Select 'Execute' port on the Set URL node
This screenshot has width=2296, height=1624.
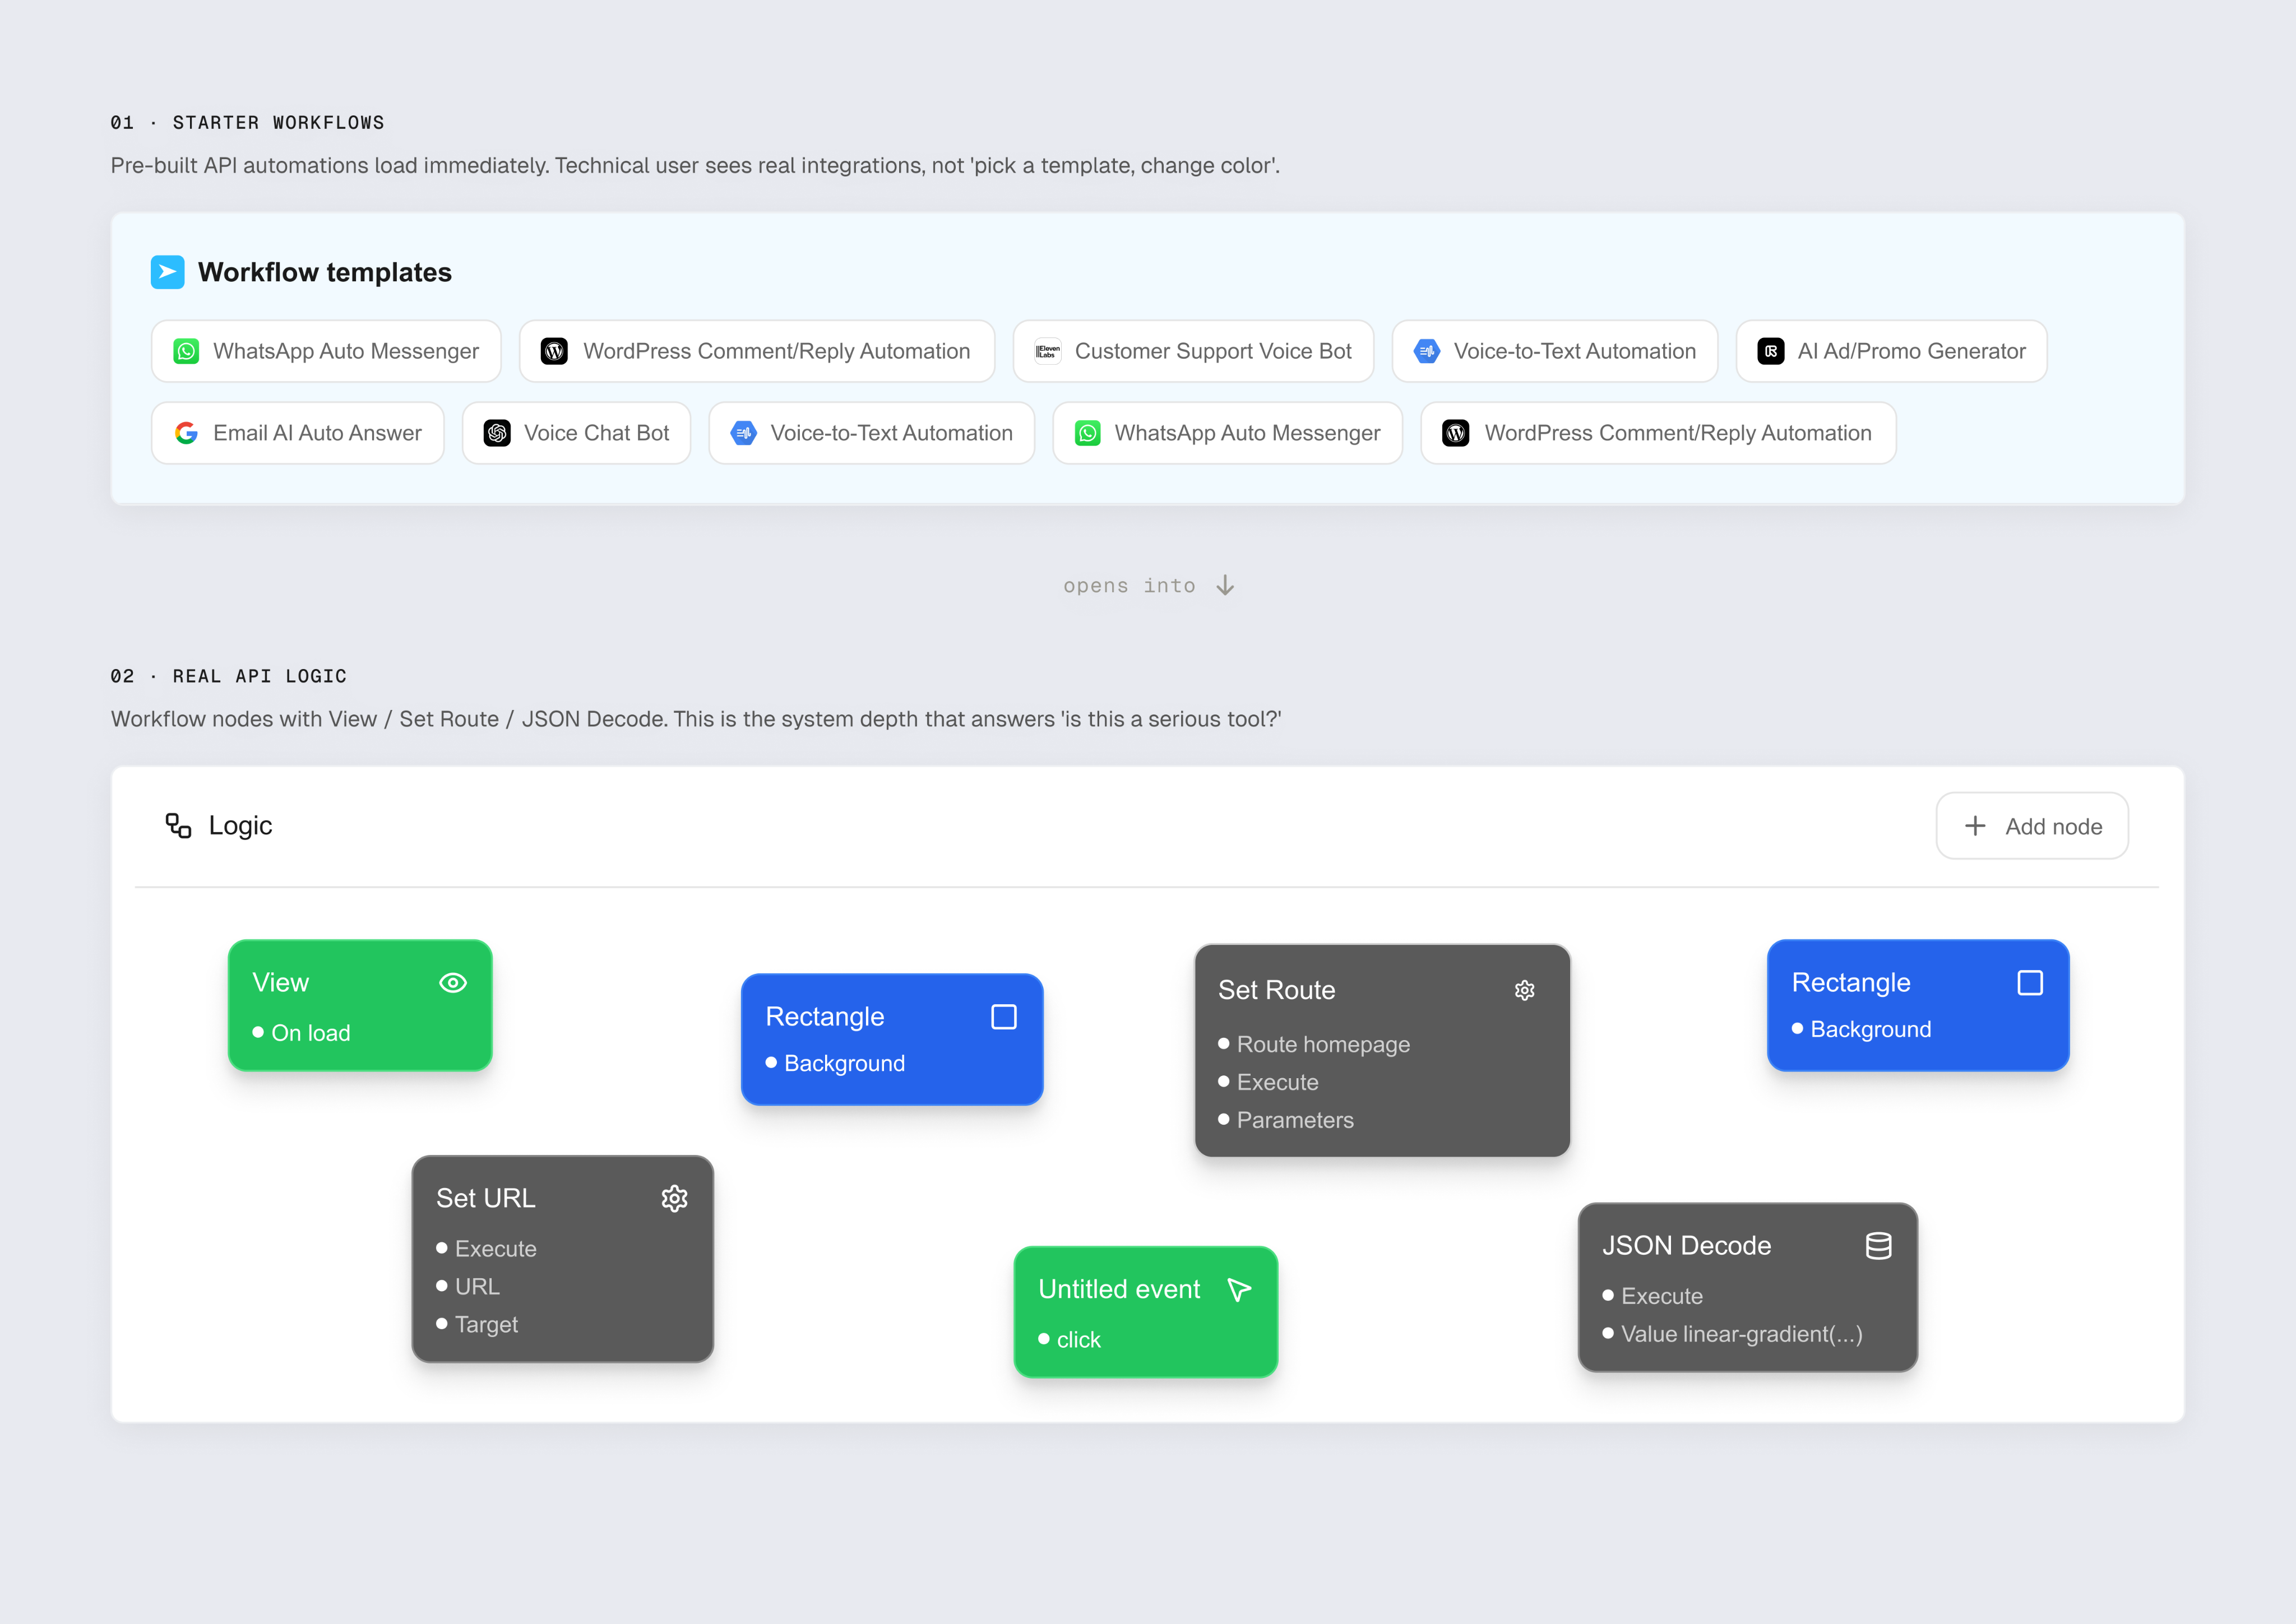486,1249
